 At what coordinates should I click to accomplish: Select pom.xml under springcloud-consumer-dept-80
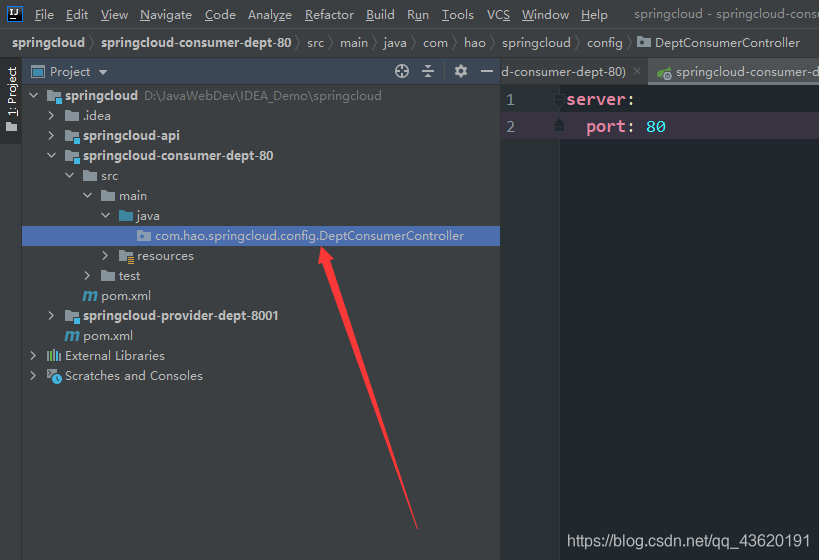(x=261, y=296)
